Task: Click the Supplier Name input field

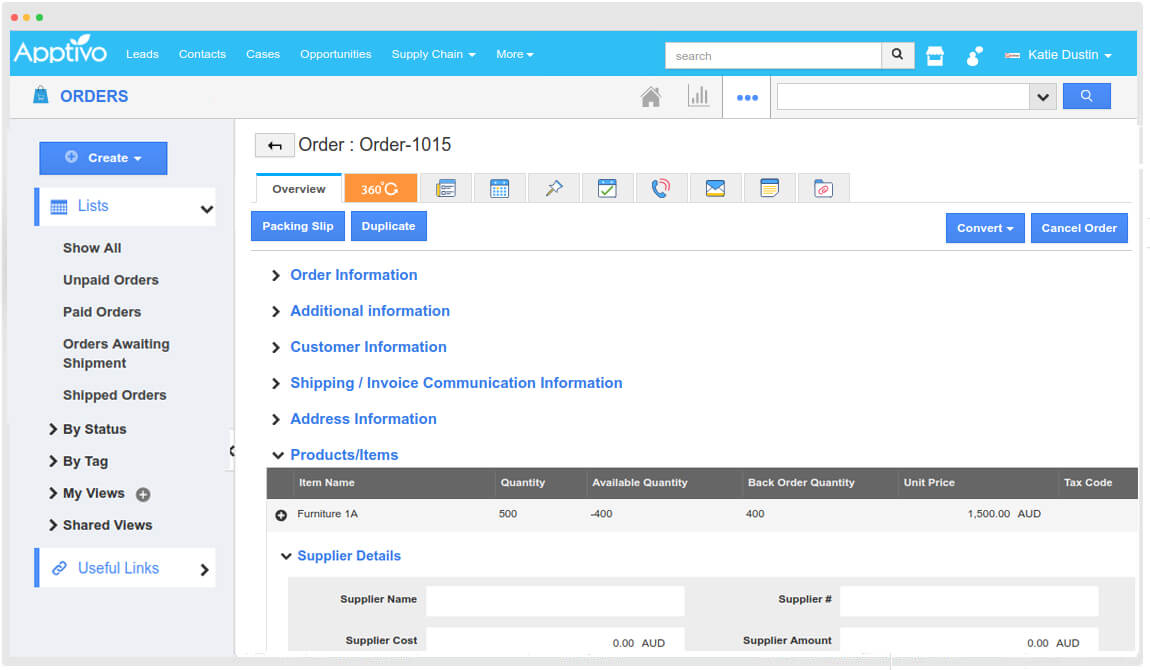Action: [555, 600]
